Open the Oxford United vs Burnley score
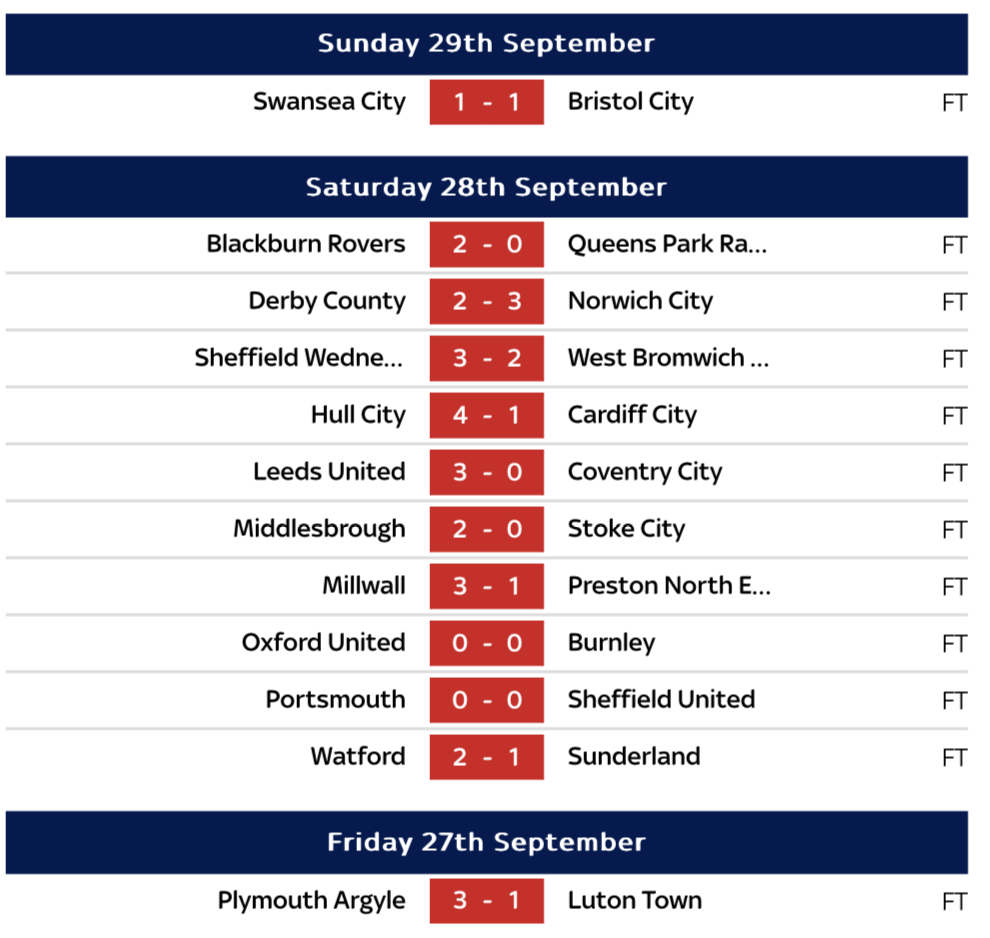This screenshot has height=938, width=990. pyautogui.click(x=486, y=643)
